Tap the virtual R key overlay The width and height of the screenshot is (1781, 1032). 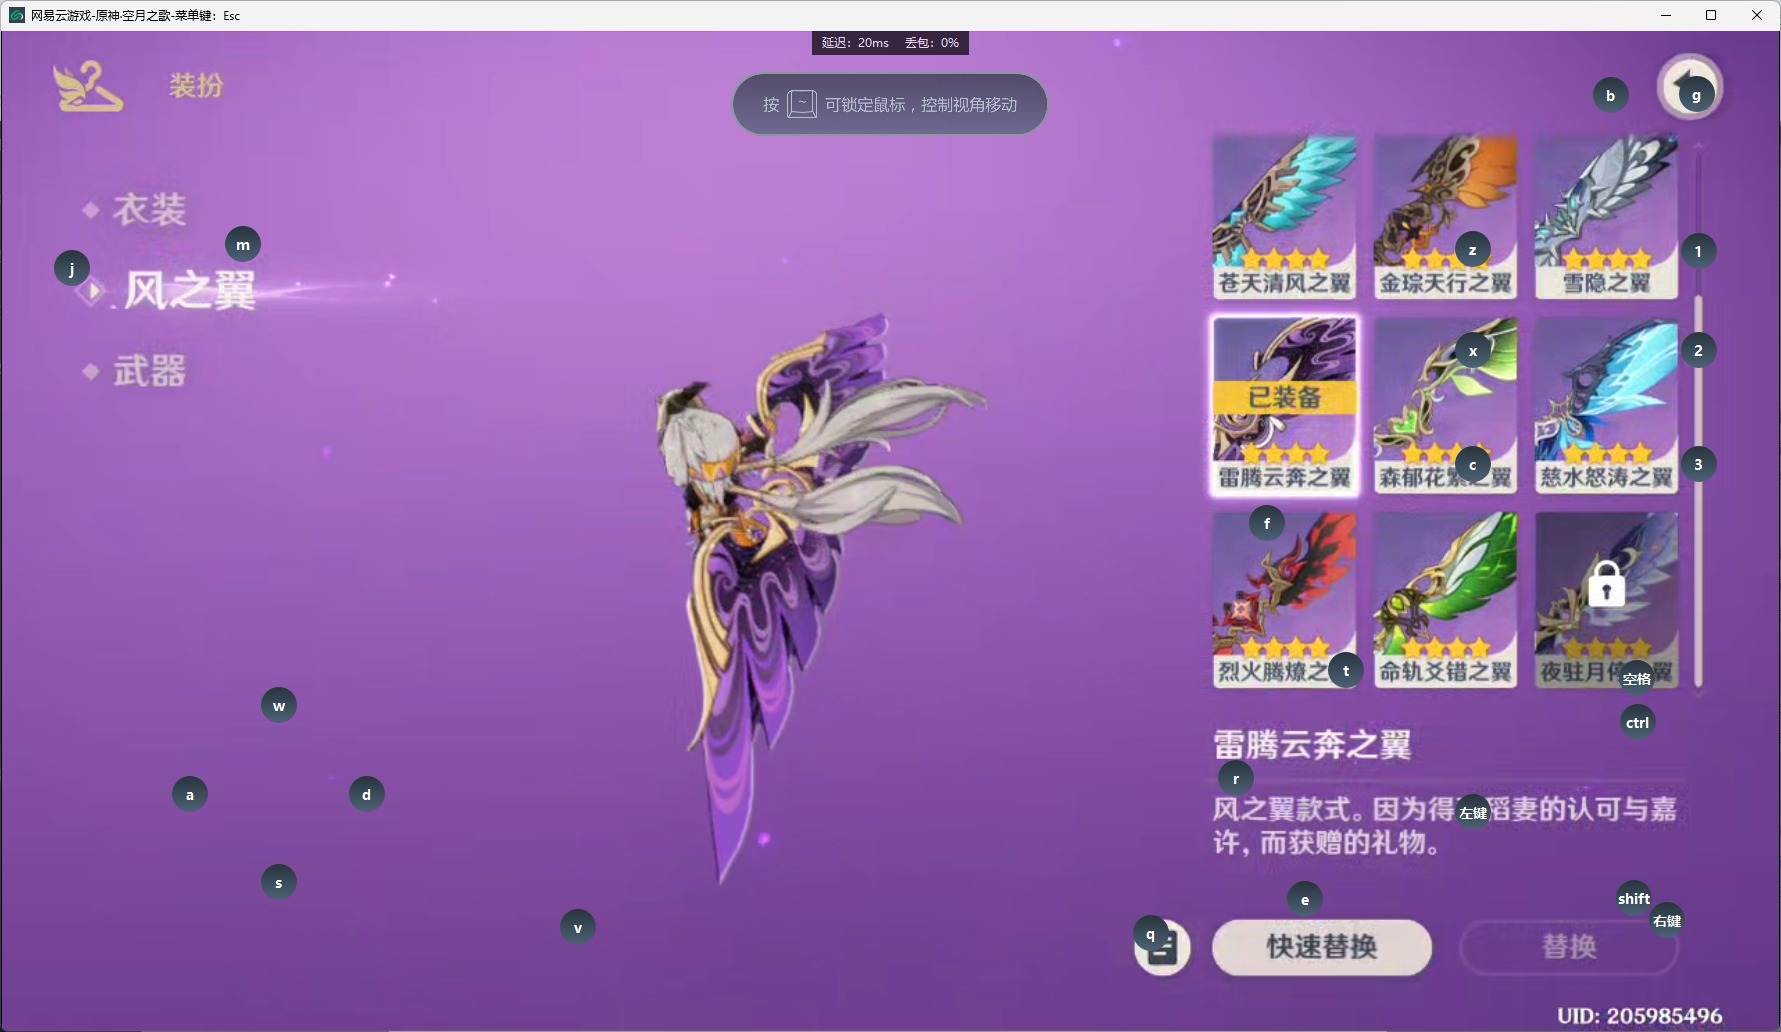1236,778
